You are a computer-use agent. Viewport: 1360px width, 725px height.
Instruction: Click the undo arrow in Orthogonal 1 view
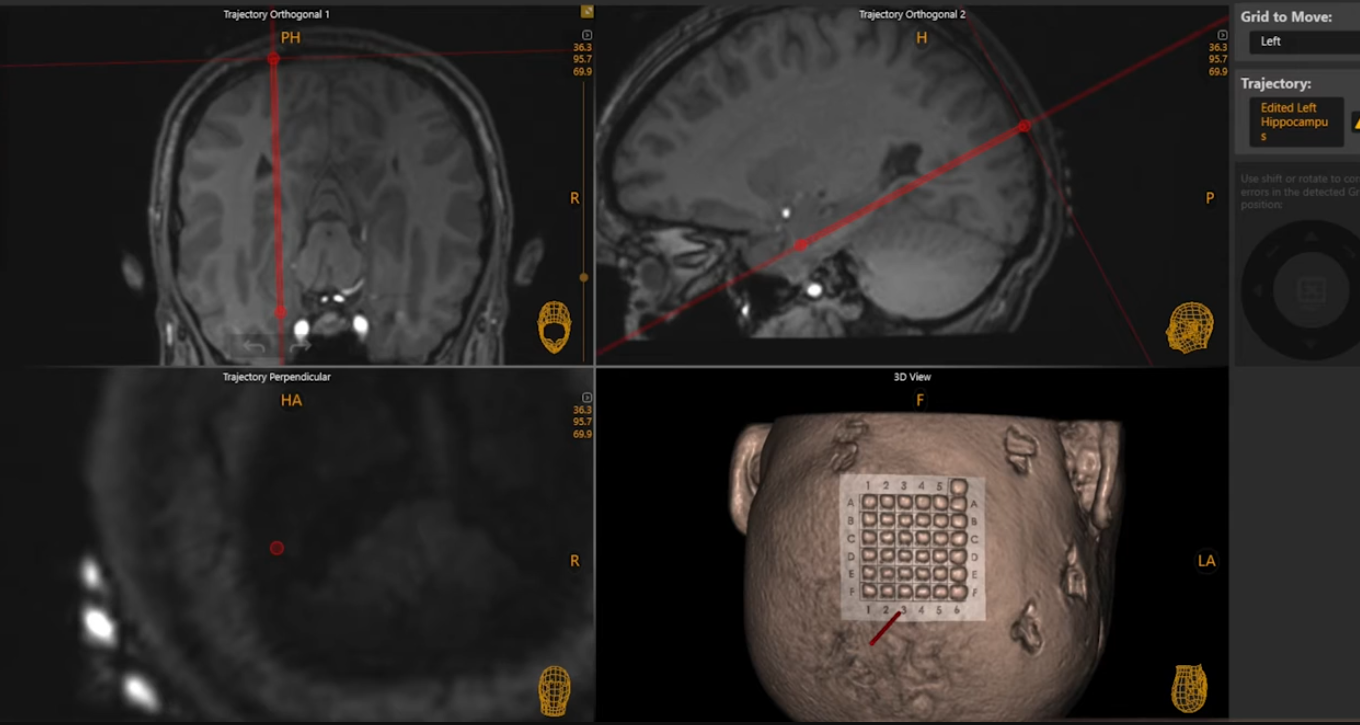pyautogui.click(x=254, y=347)
